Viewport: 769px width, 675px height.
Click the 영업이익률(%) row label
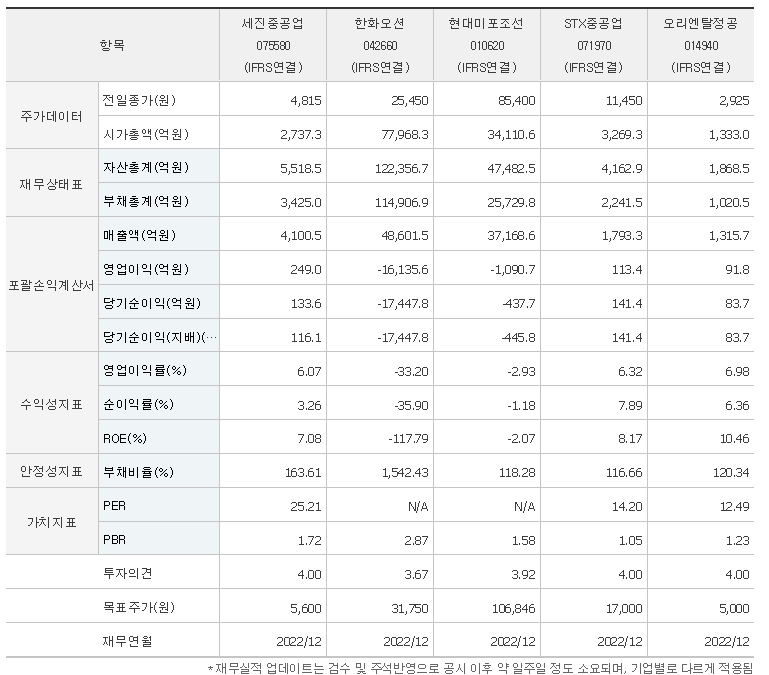pyautogui.click(x=145, y=370)
